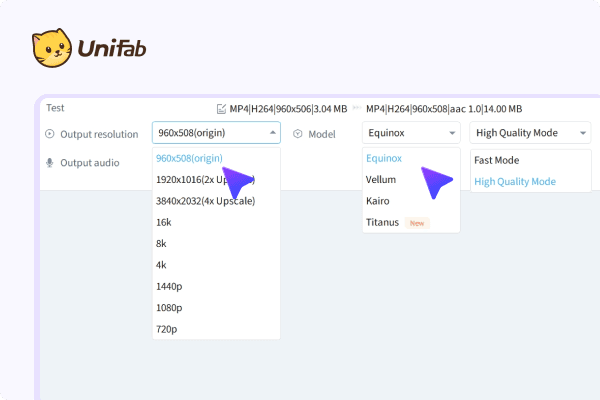Screen dimensions: 600x400
Task: Click the Output resolution play-circle icon
Action: point(49,134)
